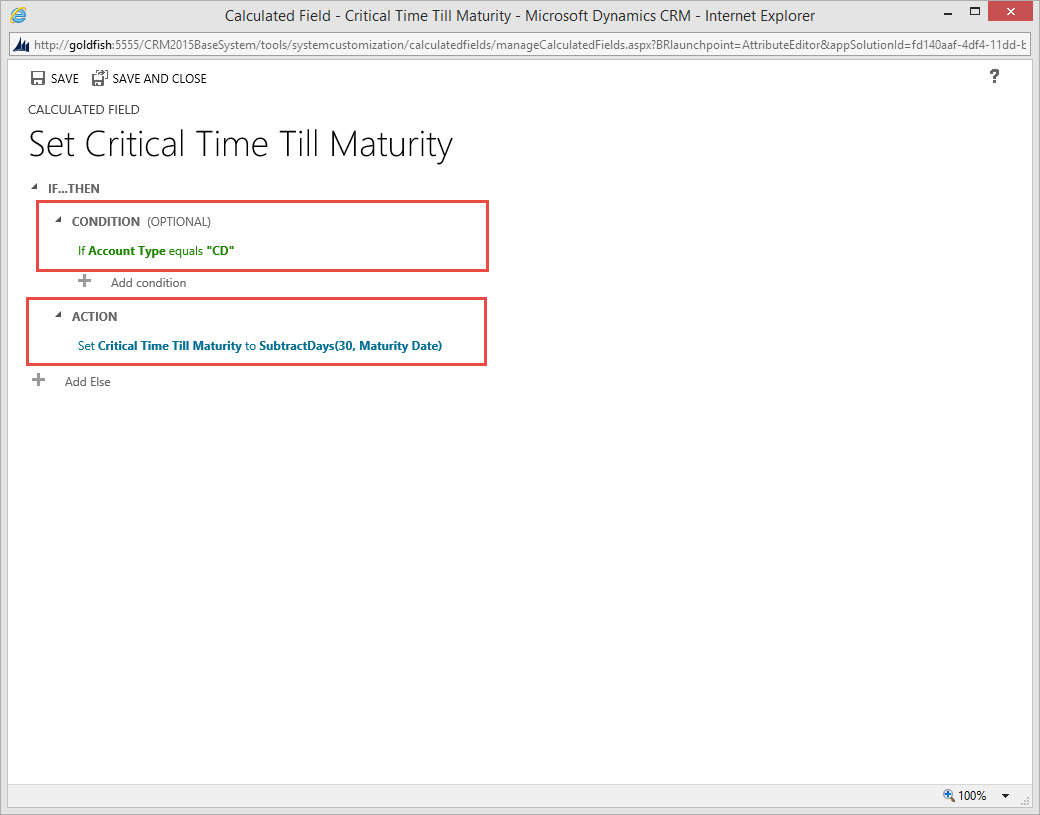Open help via the question mark icon
Image resolution: width=1040 pixels, height=815 pixels.
(994, 77)
